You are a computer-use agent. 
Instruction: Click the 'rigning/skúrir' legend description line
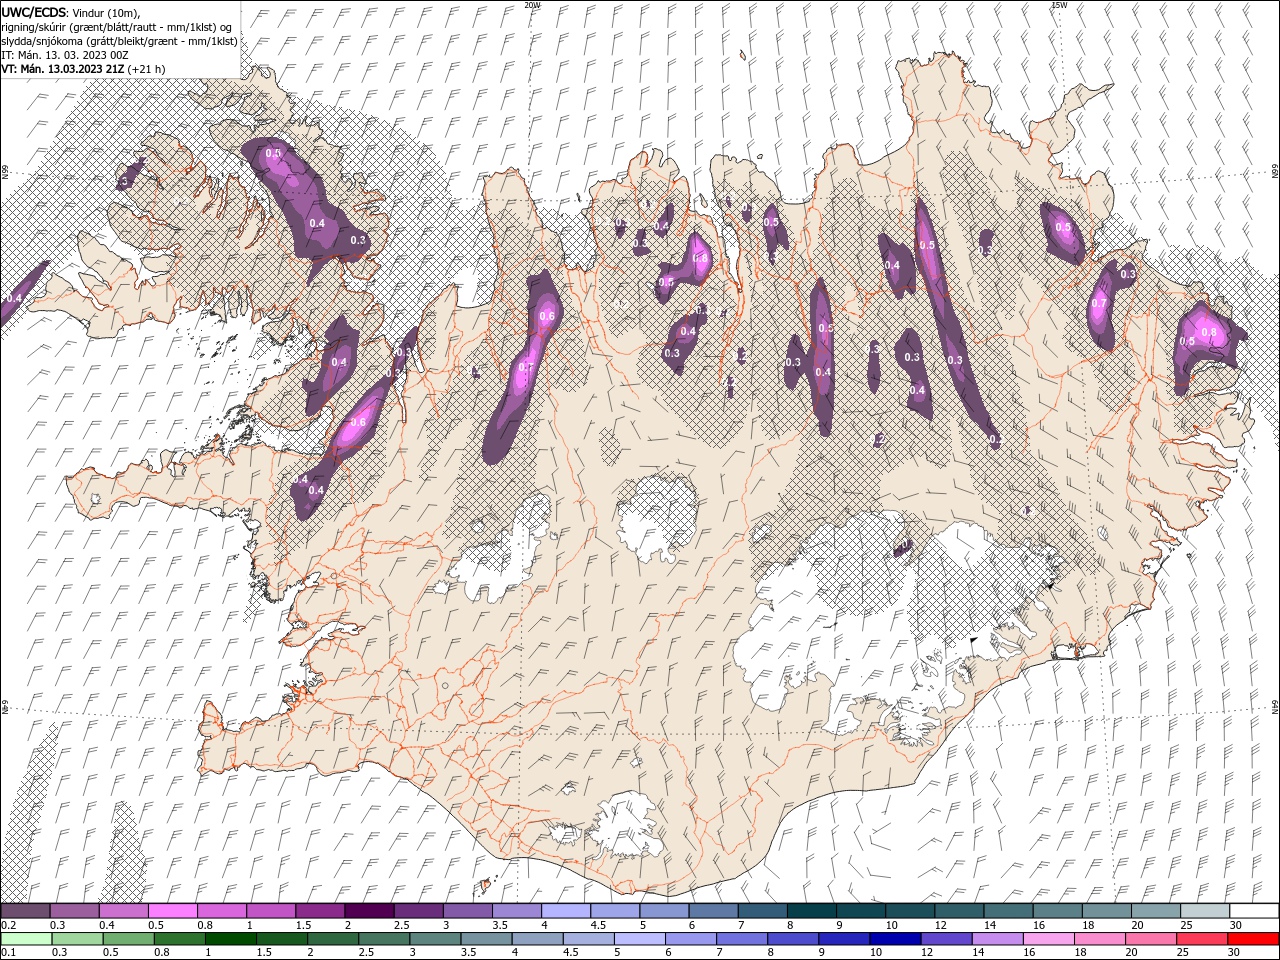pyautogui.click(x=117, y=27)
